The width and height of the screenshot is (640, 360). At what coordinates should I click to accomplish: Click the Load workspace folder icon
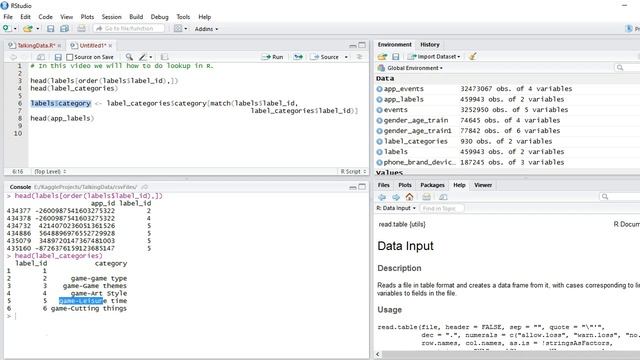pyautogui.click(x=382, y=57)
